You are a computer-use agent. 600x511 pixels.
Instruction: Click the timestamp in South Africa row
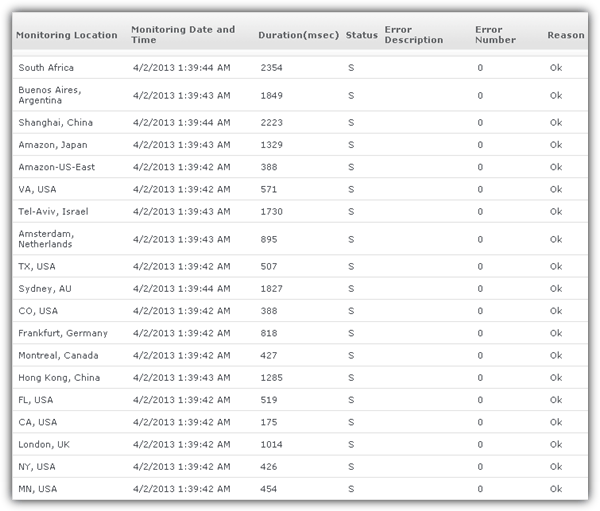coord(182,68)
